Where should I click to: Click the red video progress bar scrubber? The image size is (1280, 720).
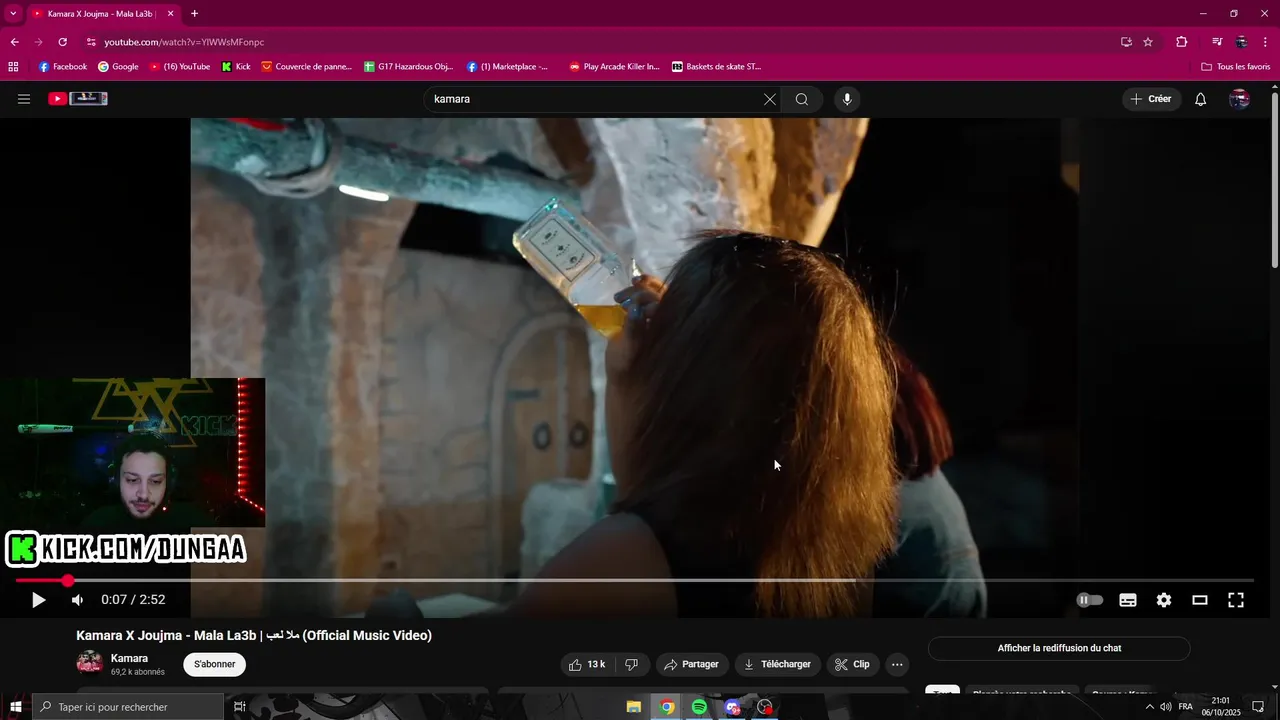coord(67,580)
